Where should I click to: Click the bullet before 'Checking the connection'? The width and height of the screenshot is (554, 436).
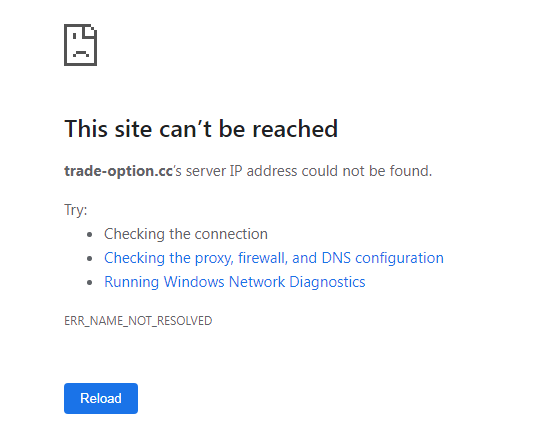[90, 235]
